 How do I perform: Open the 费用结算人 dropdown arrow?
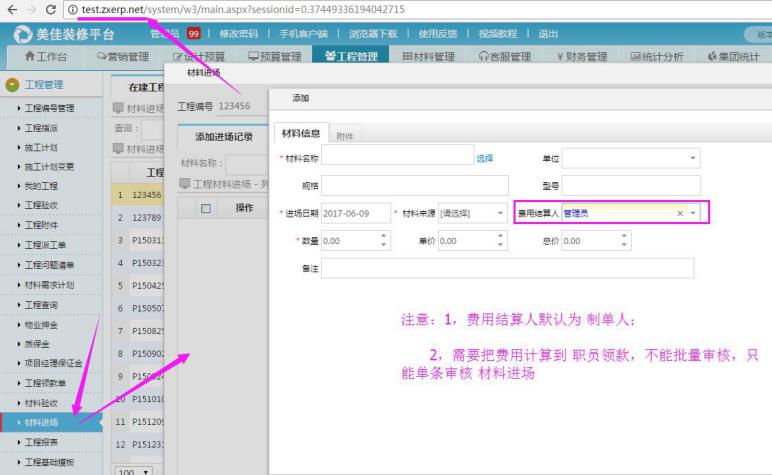click(693, 213)
